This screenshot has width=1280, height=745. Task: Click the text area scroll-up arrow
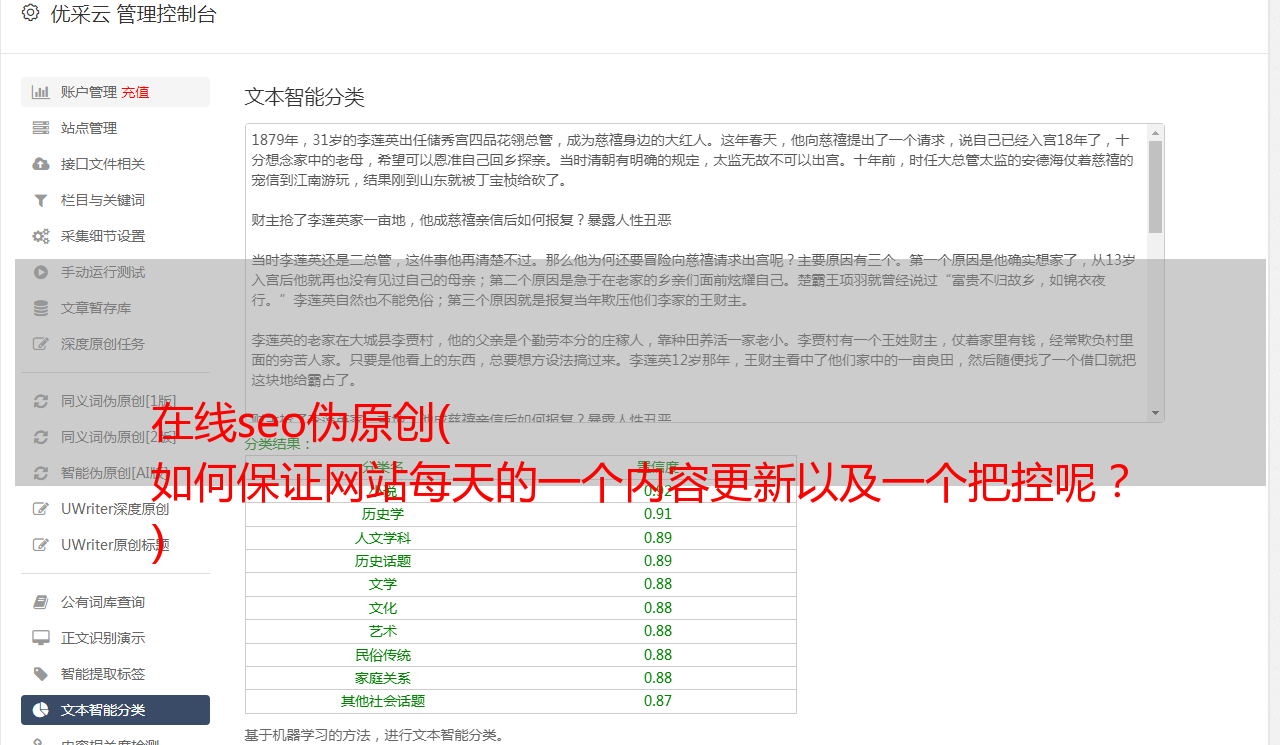[x=1156, y=132]
